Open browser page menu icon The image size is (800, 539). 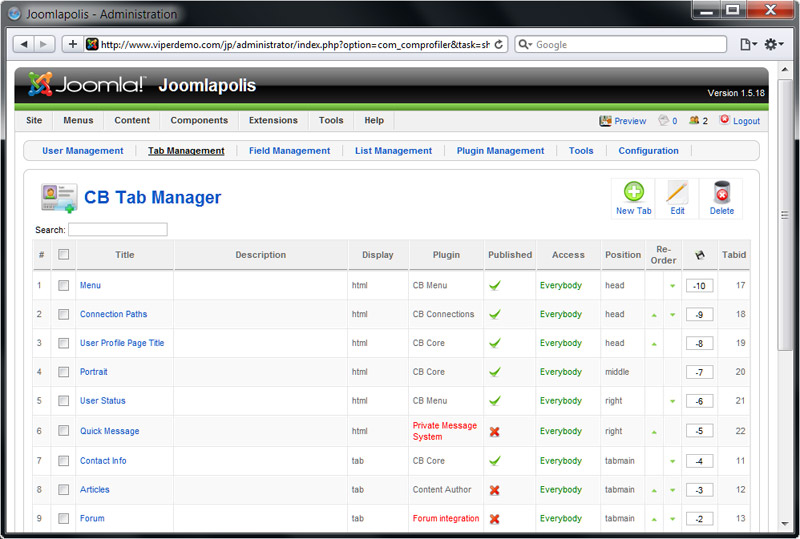coord(748,44)
